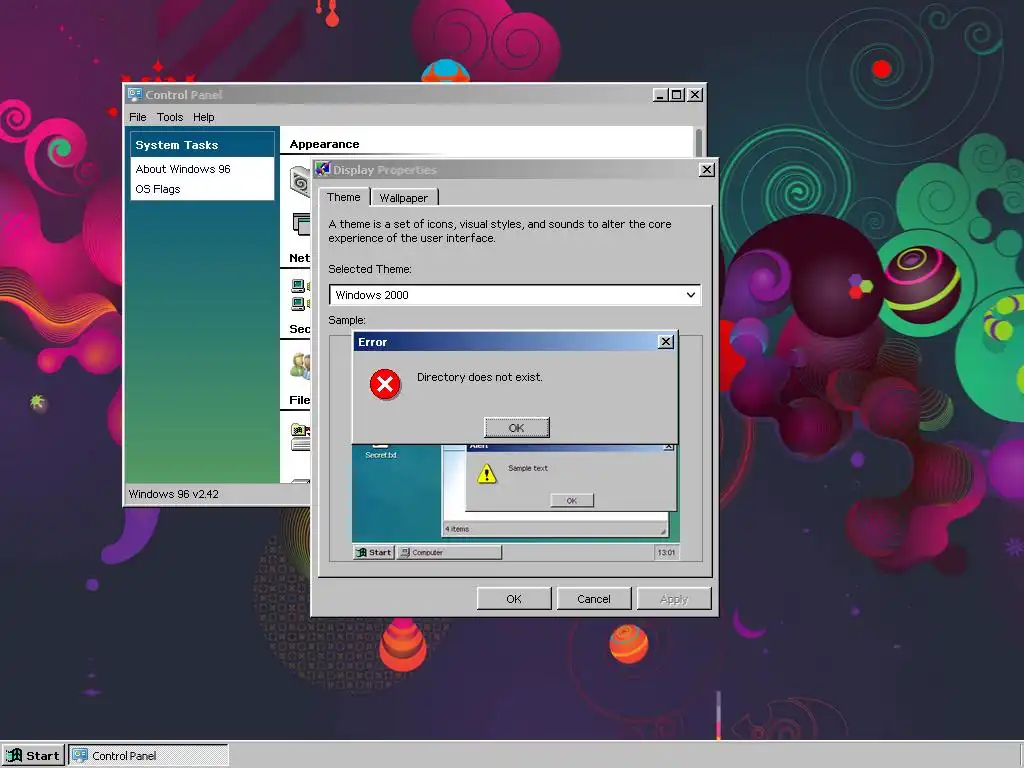
Task: Click the Windows flag icon on Start
Action: [14, 756]
